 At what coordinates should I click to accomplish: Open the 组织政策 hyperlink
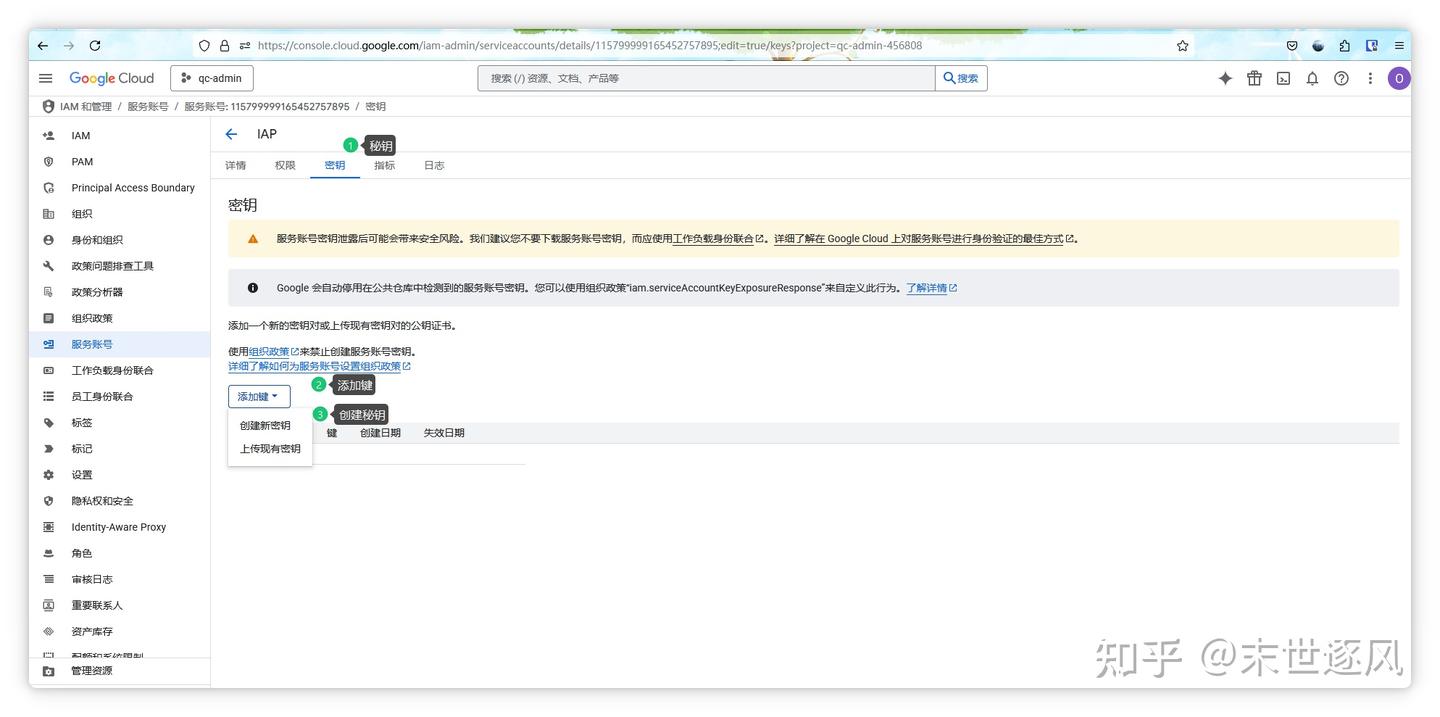click(266, 351)
